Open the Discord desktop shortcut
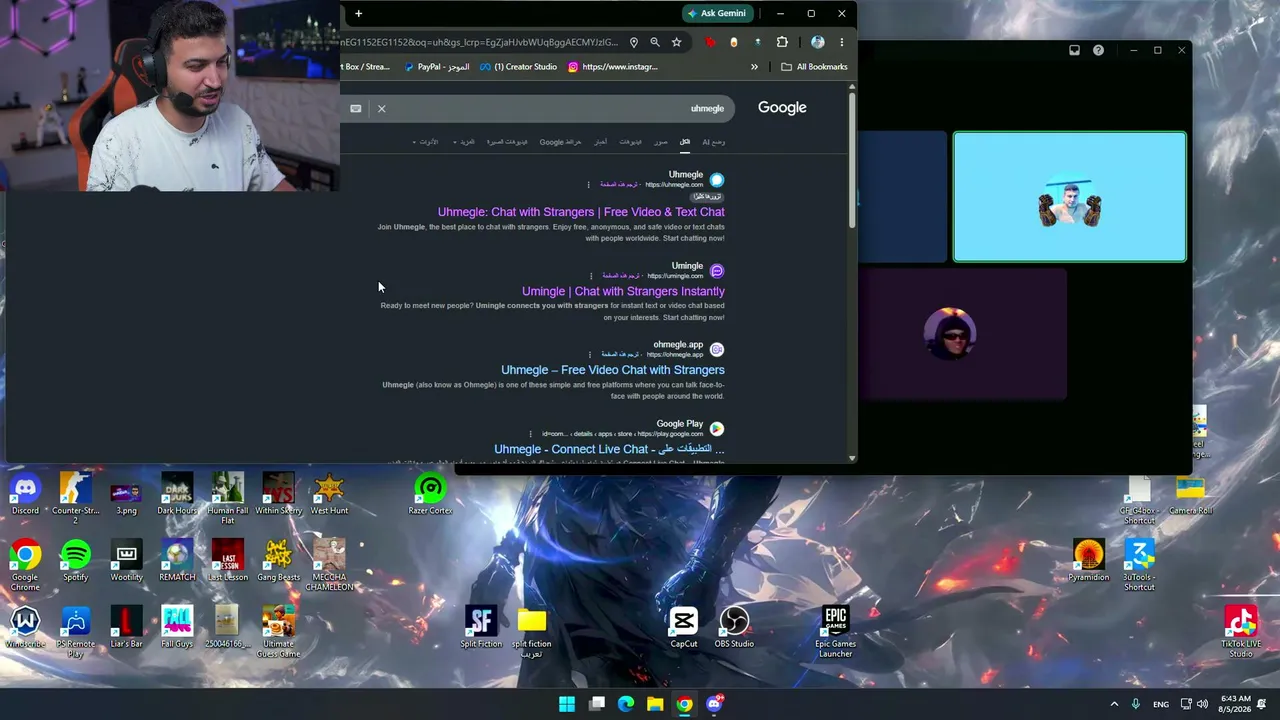 (x=25, y=494)
